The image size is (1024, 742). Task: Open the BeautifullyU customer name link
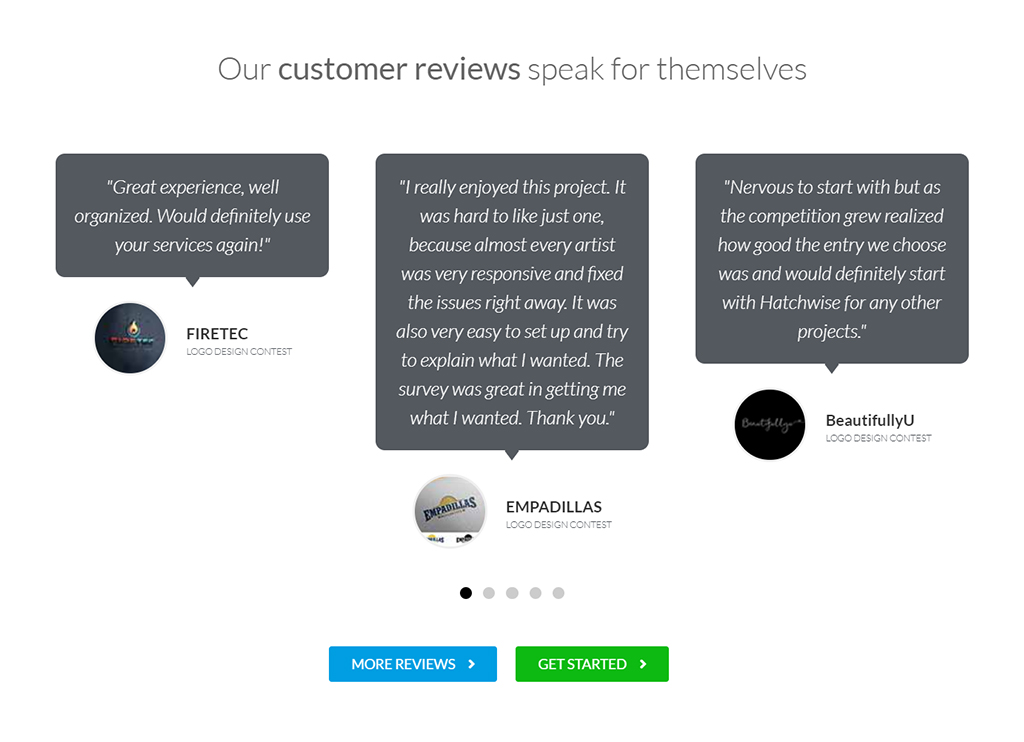(x=870, y=420)
